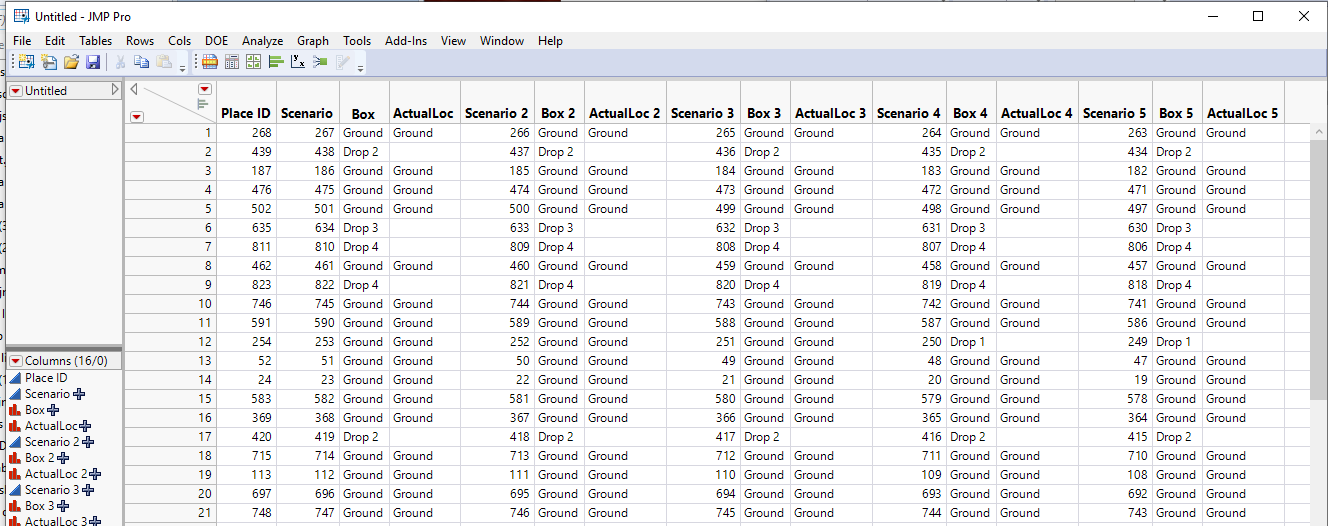Viewport: 1328px width, 526px height.
Task: Open the Untitled table red triangle menu
Action: click(16, 91)
